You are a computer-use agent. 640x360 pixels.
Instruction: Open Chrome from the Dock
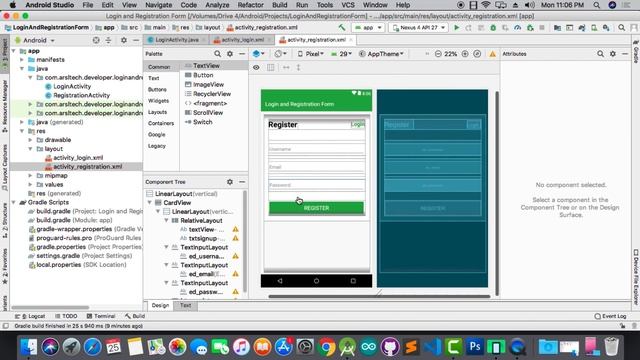[327, 347]
